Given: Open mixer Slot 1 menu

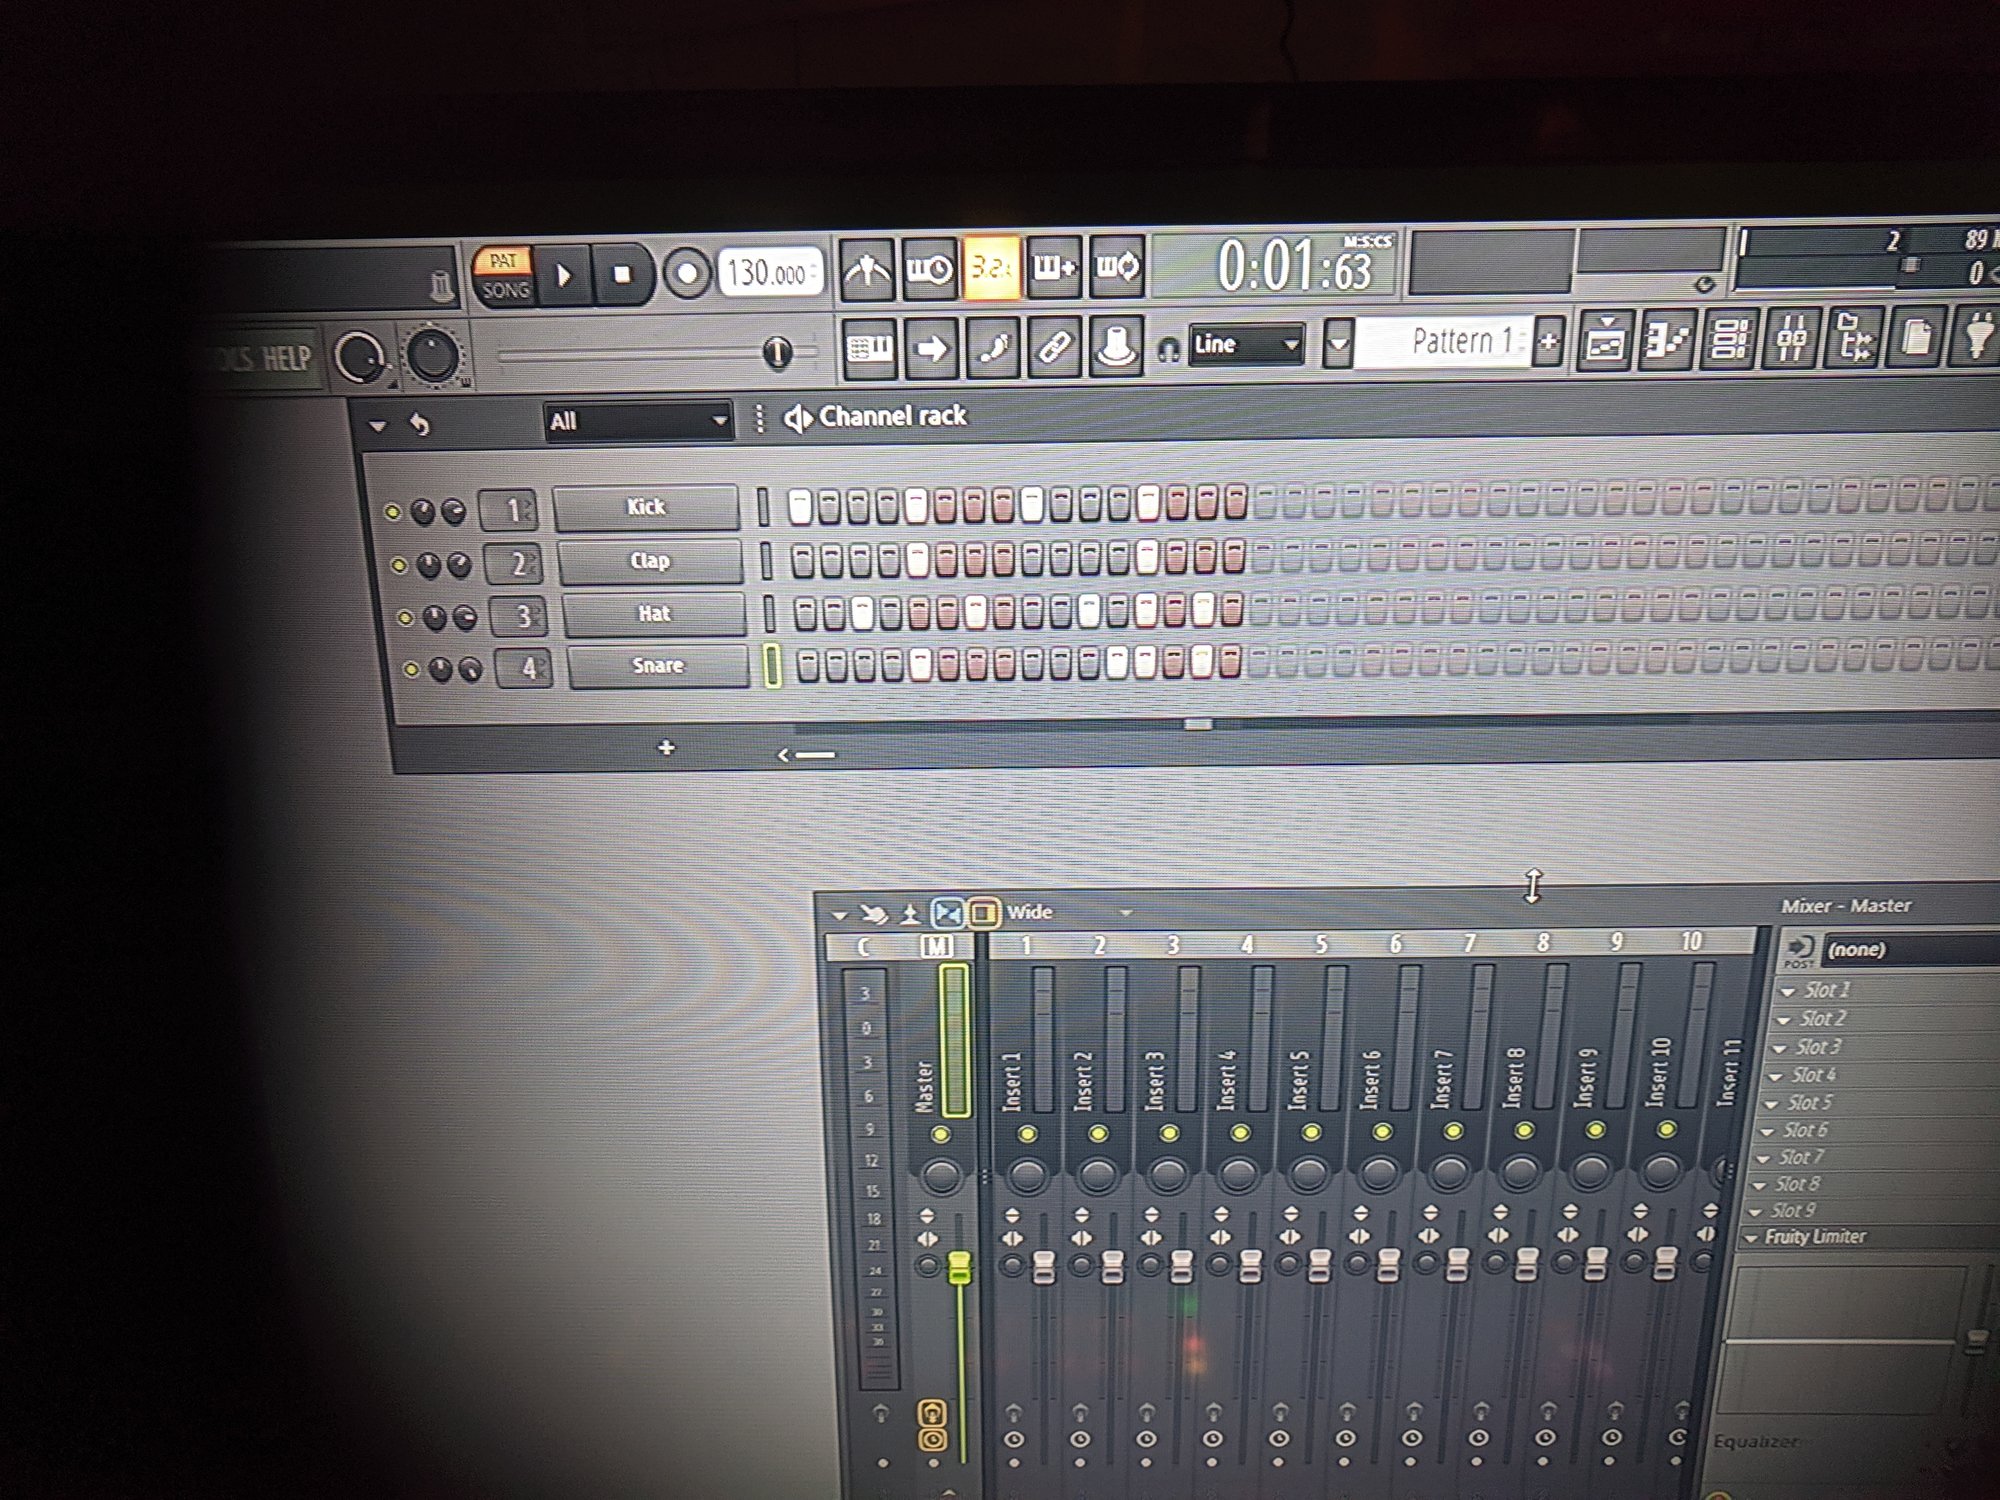Looking at the screenshot, I should (1826, 990).
